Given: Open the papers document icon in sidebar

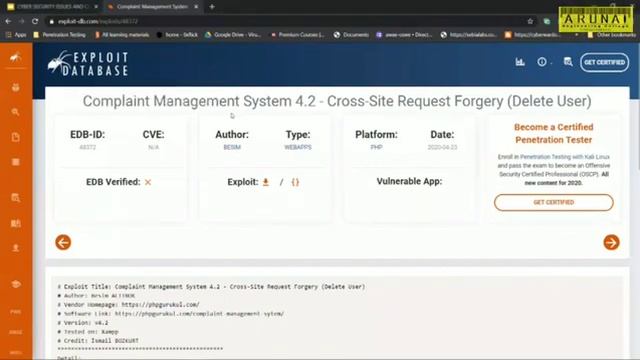Looking at the screenshot, I should point(16,137).
